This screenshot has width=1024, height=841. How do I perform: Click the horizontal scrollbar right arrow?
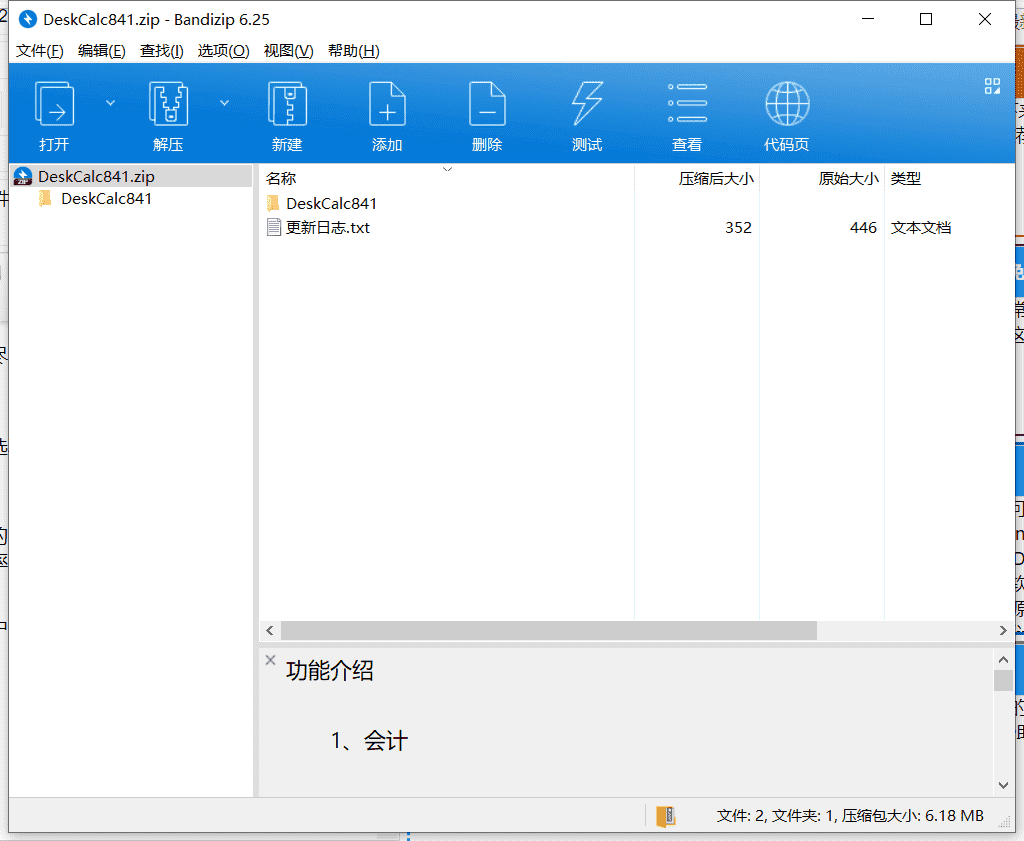(x=1003, y=631)
